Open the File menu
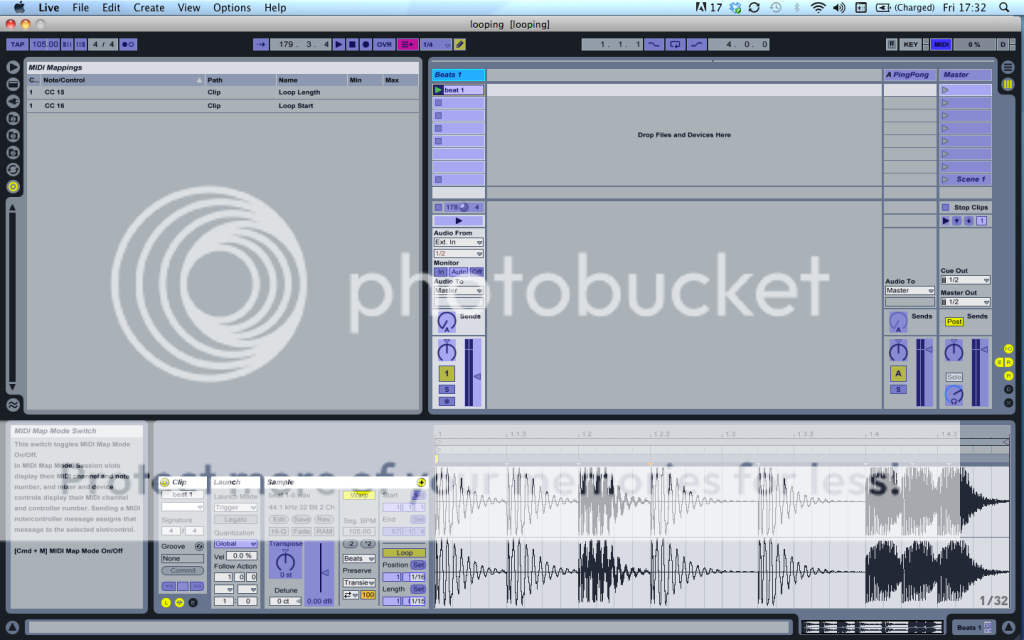This screenshot has height=640, width=1024. tap(80, 8)
